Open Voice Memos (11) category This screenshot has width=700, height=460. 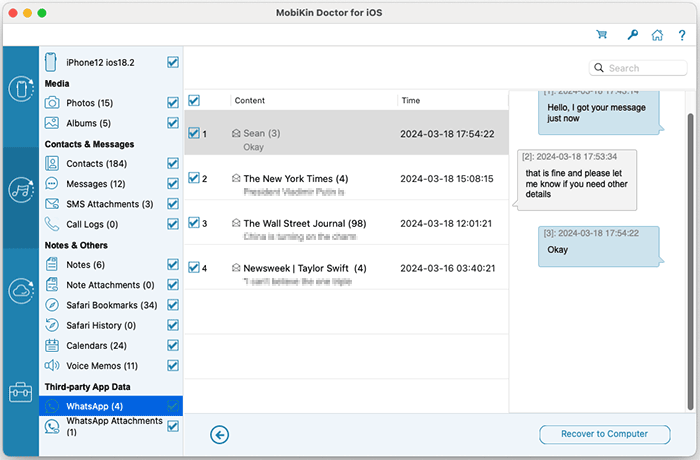tap(102, 365)
